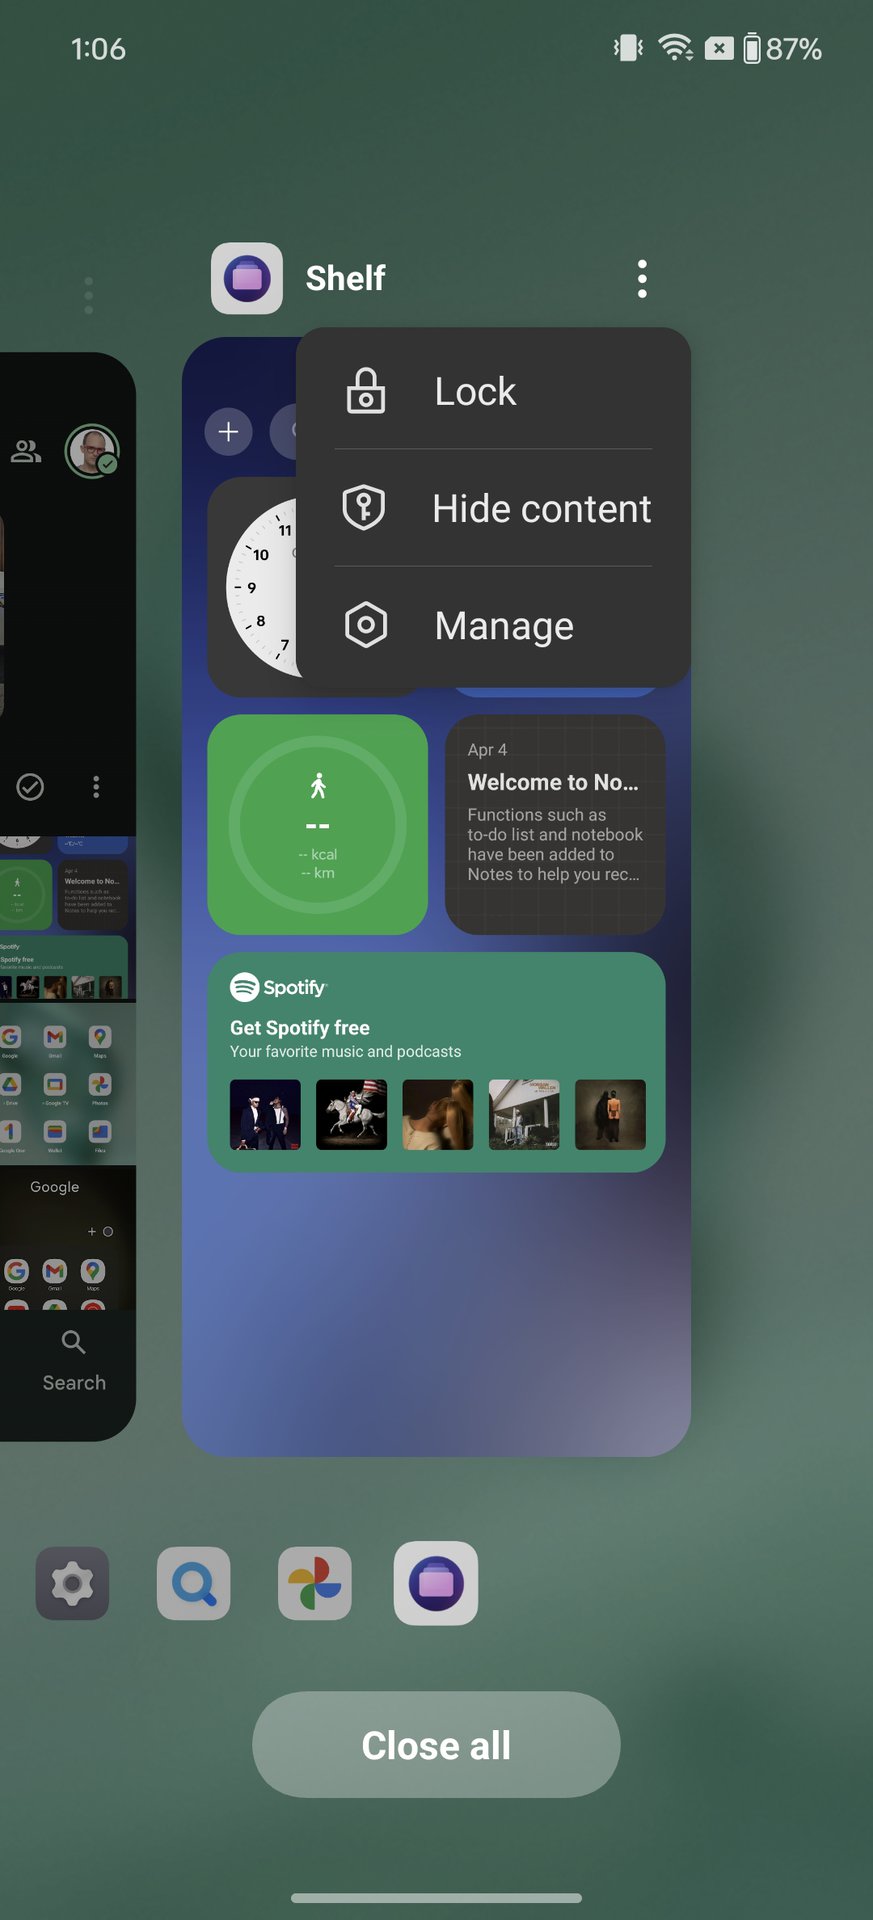This screenshot has height=1920, width=873.
Task: Tap the battery 87% indicator
Action: click(783, 49)
